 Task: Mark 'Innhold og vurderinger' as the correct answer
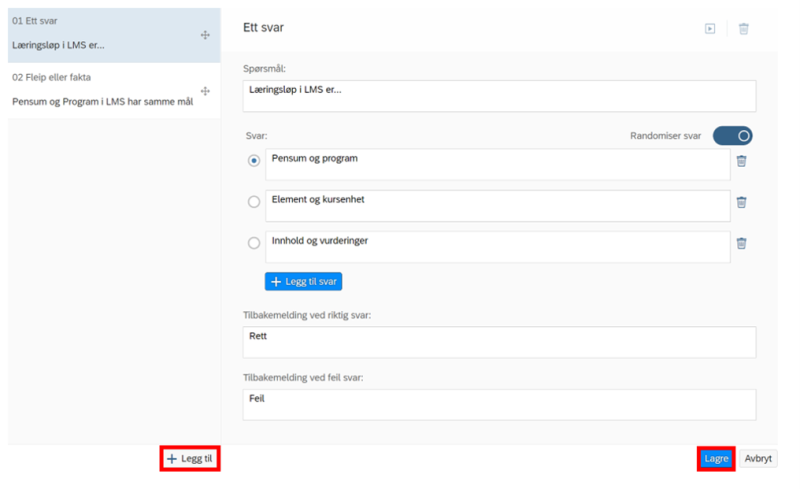click(254, 242)
